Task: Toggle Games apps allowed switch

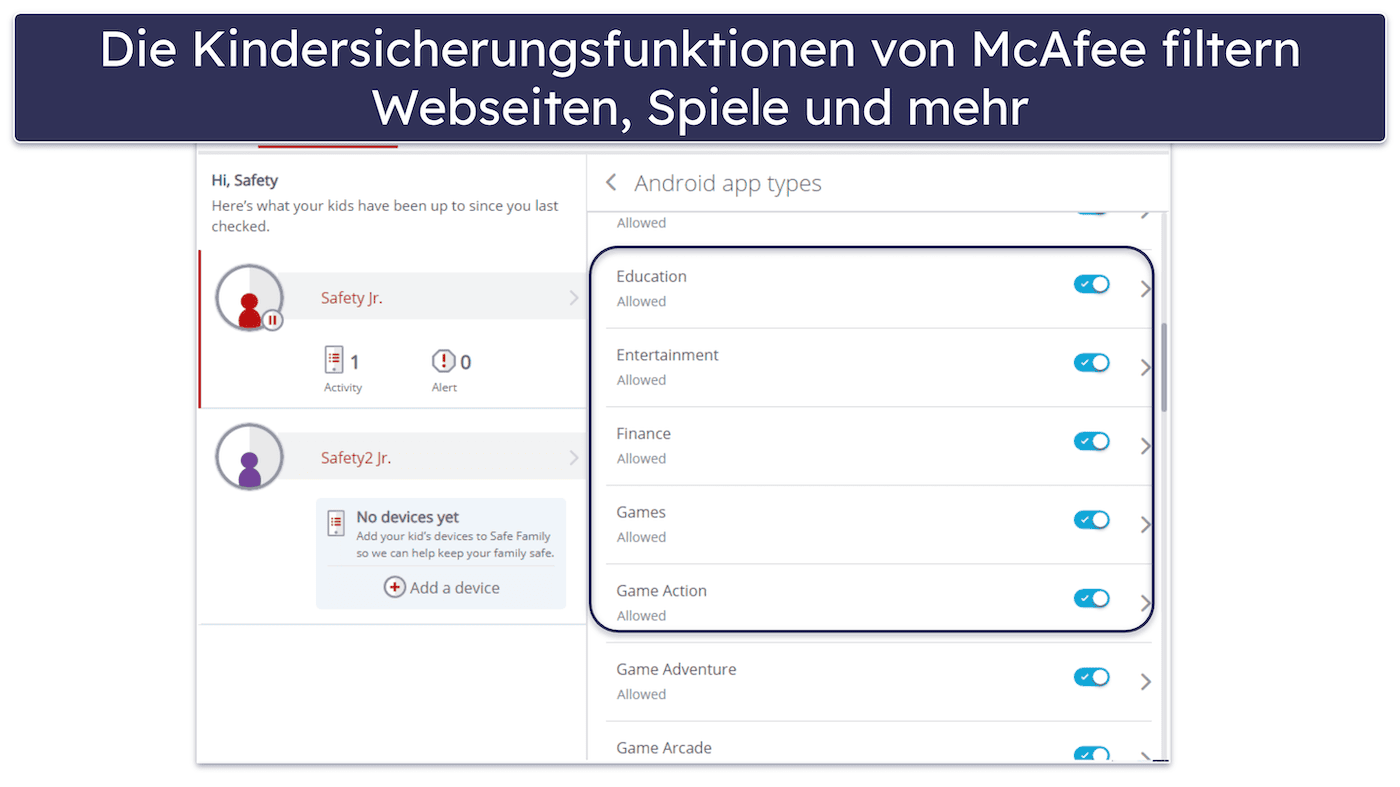Action: point(1092,520)
